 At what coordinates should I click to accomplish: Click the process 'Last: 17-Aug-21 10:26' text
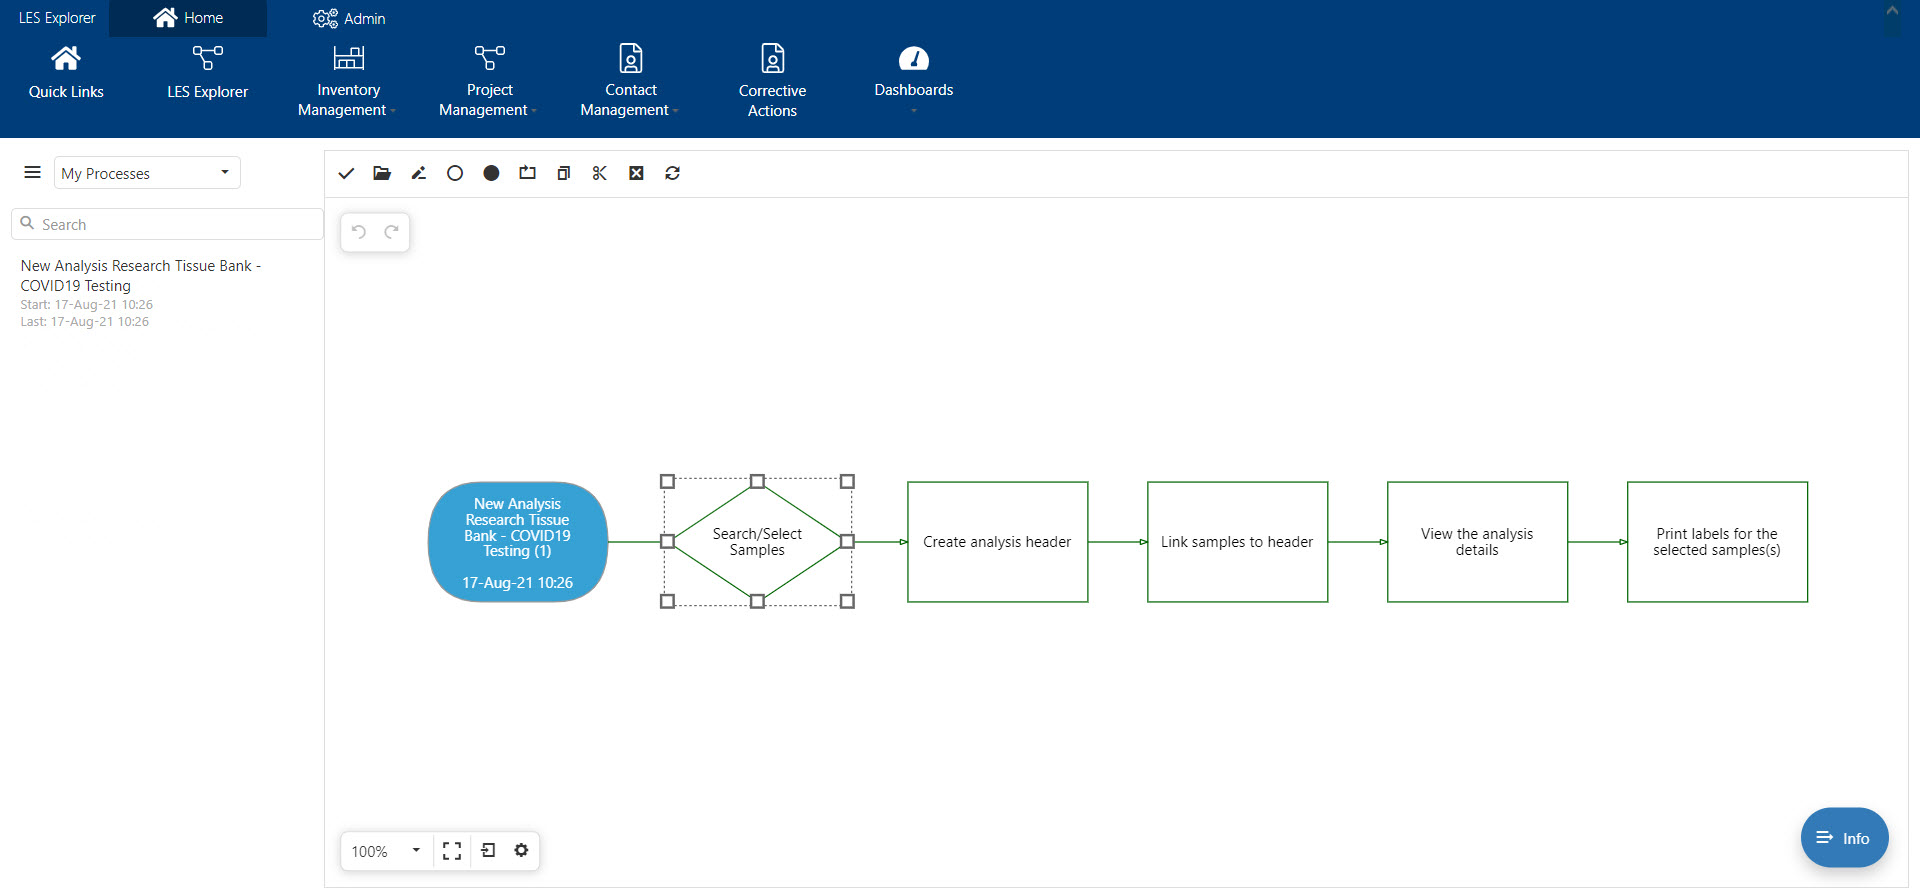85,322
